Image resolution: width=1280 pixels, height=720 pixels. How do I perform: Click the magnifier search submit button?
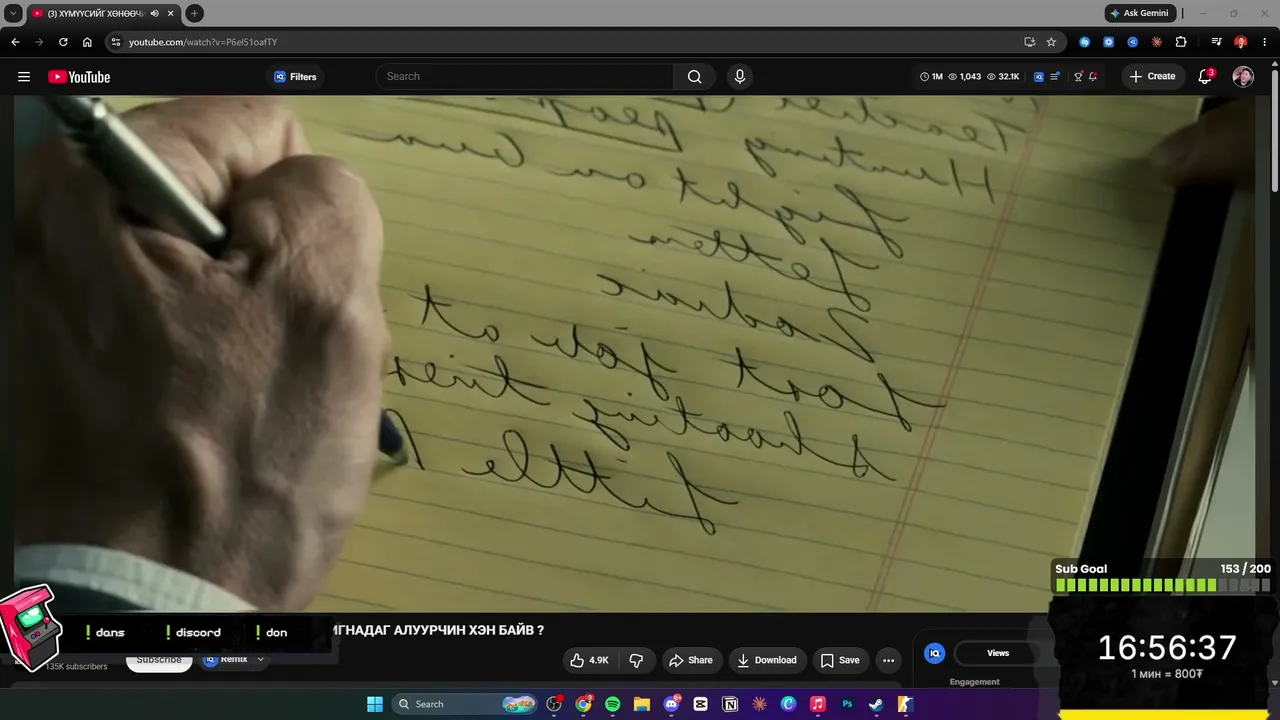click(695, 77)
